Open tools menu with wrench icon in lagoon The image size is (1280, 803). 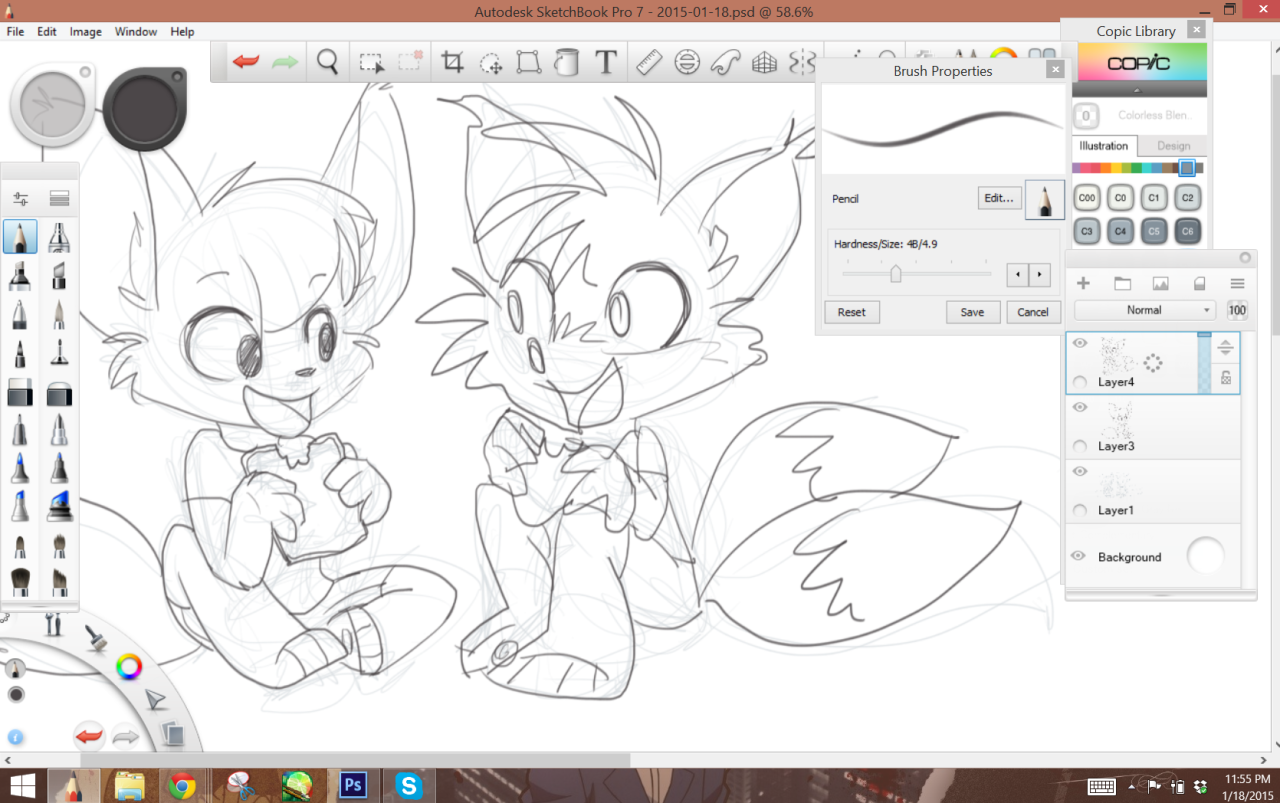click(x=54, y=625)
